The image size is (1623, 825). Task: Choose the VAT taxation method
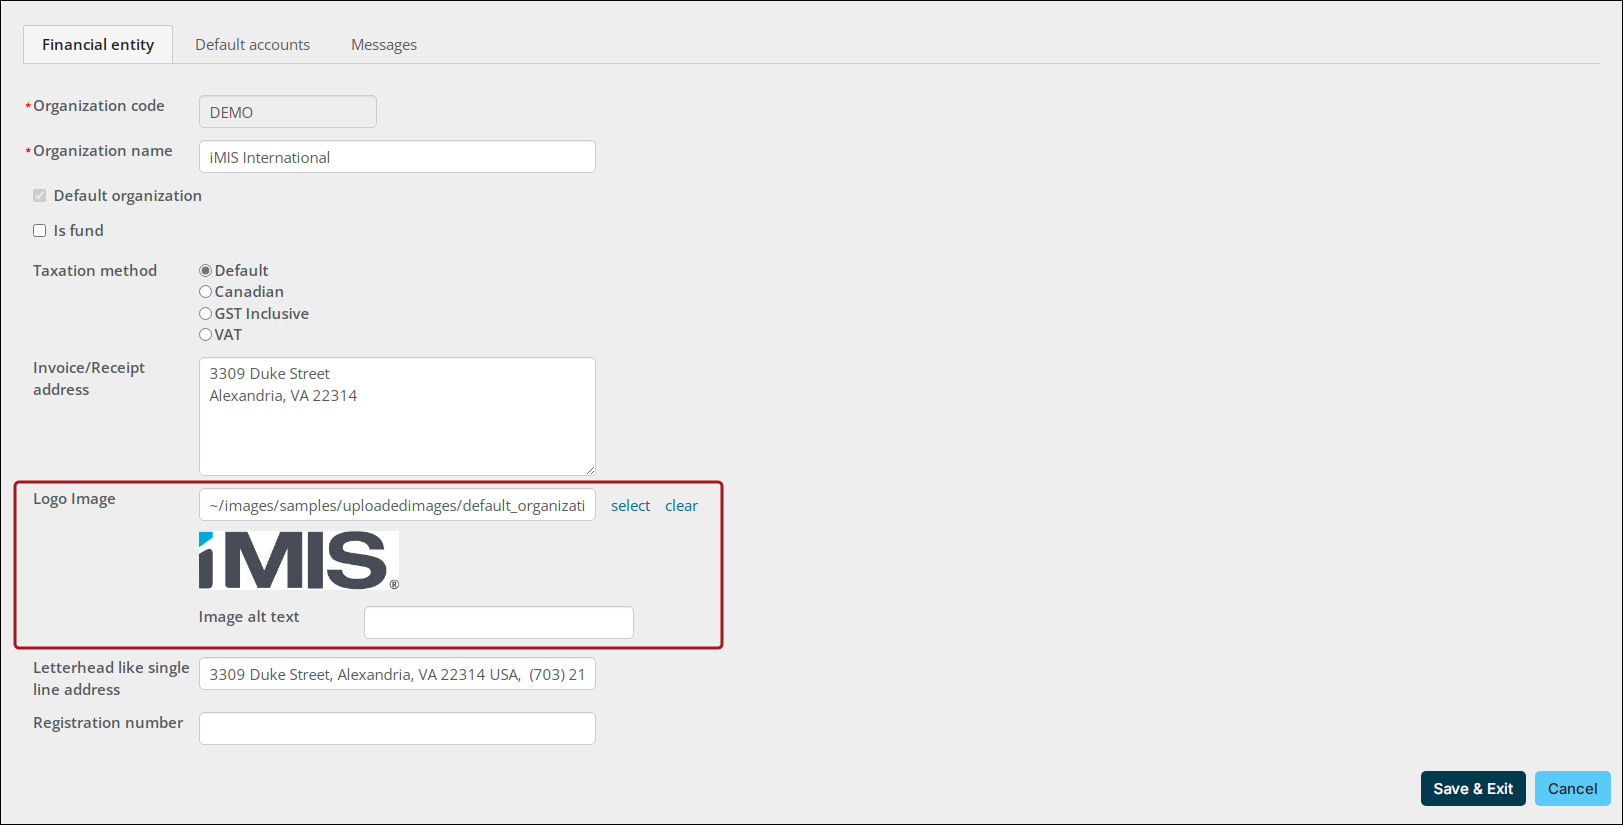(205, 335)
